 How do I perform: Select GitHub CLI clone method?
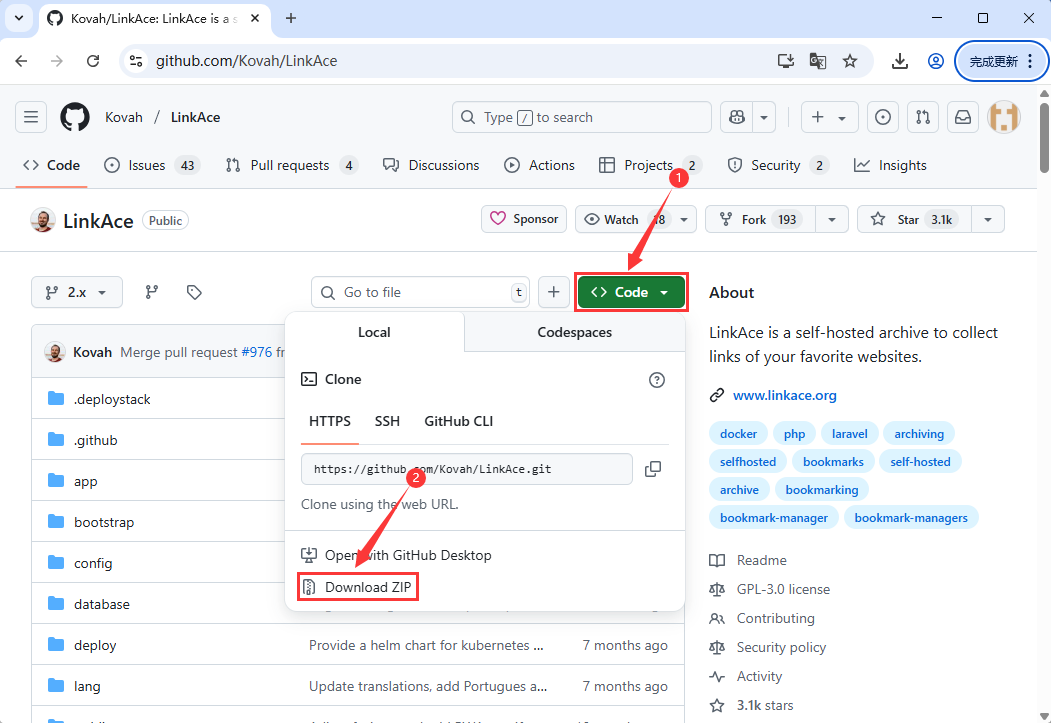click(458, 421)
